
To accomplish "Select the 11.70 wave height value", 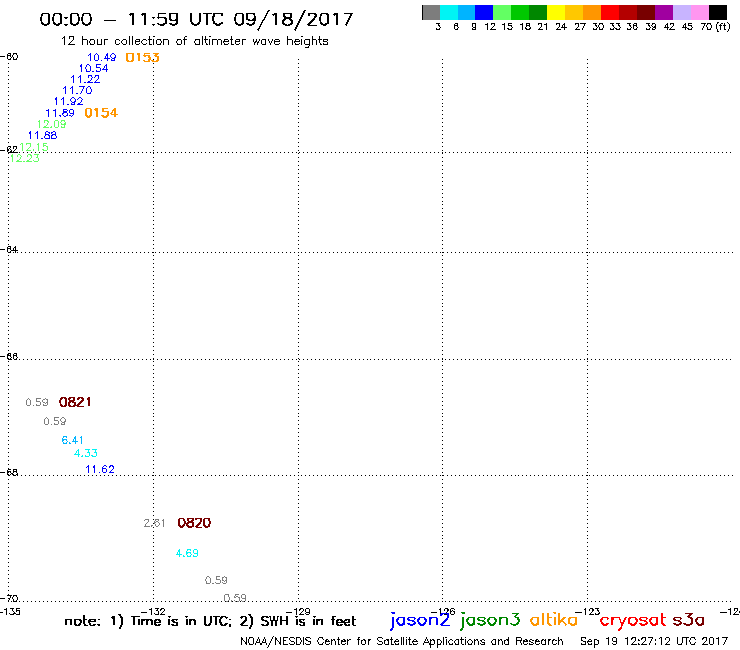I will 77,90.
